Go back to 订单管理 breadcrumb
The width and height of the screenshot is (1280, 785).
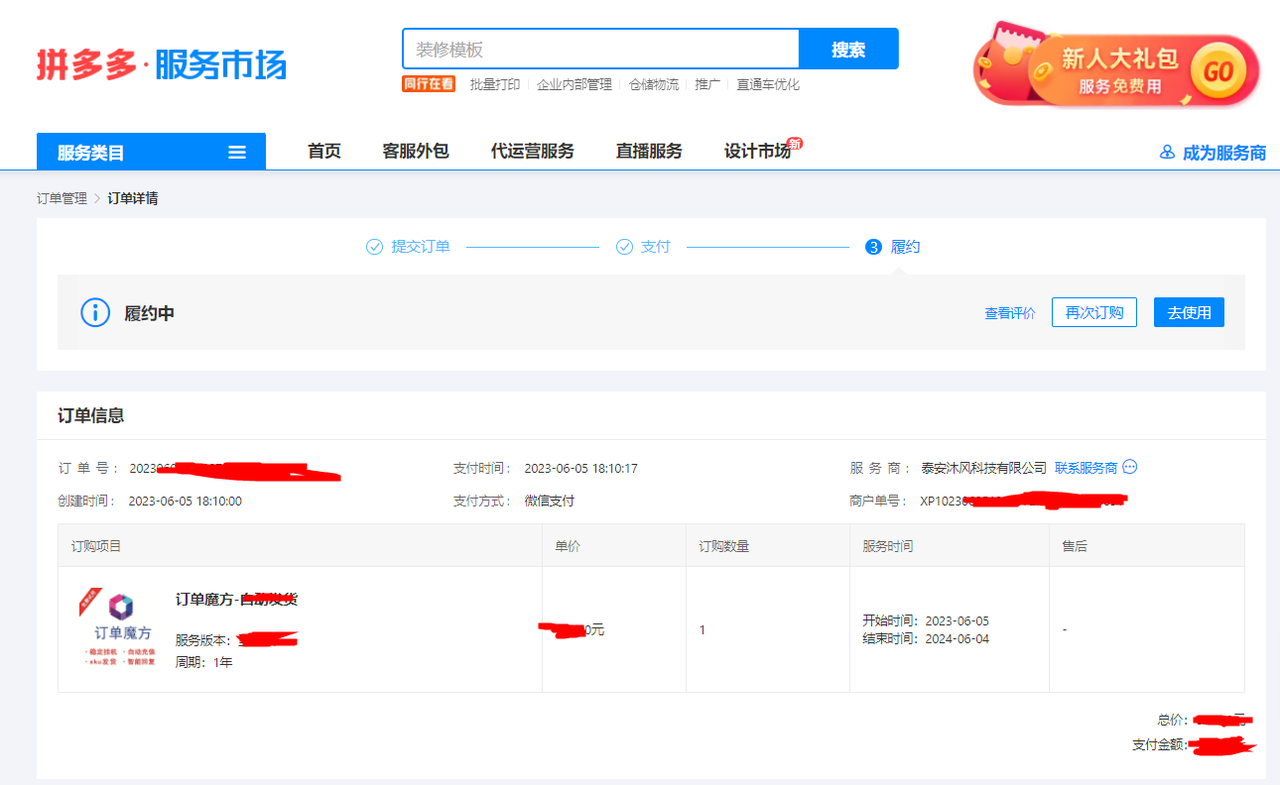point(62,198)
